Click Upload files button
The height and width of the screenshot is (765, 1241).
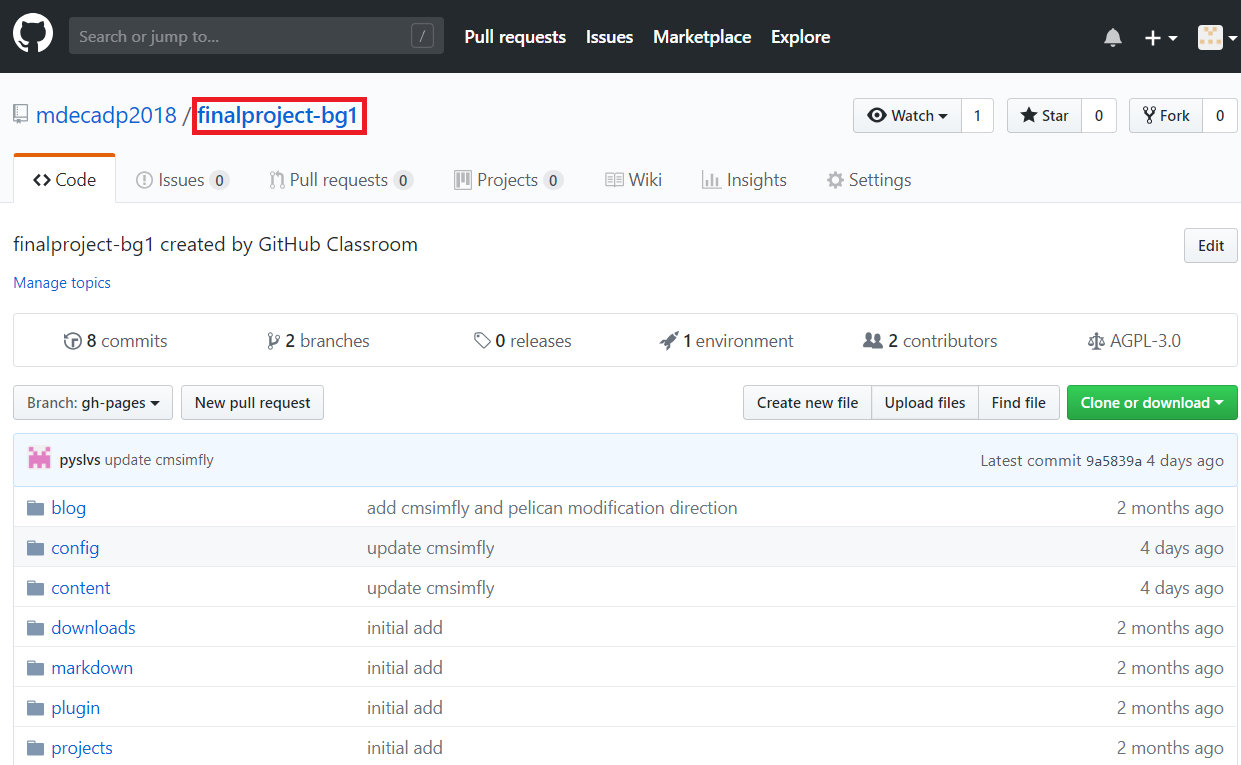click(x=925, y=402)
